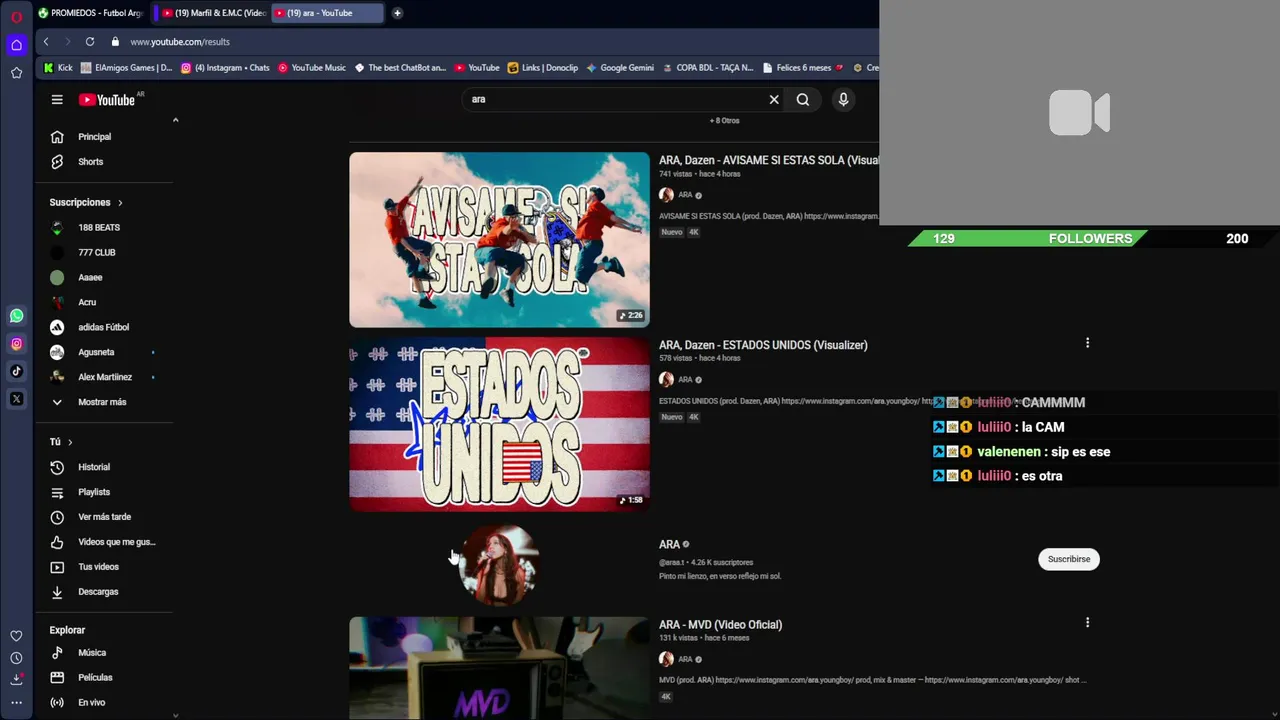1280x720 pixels.
Task: Open title ARA, Dazen - ESTADOS UNIDOS (Visualizer)
Action: pos(763,345)
